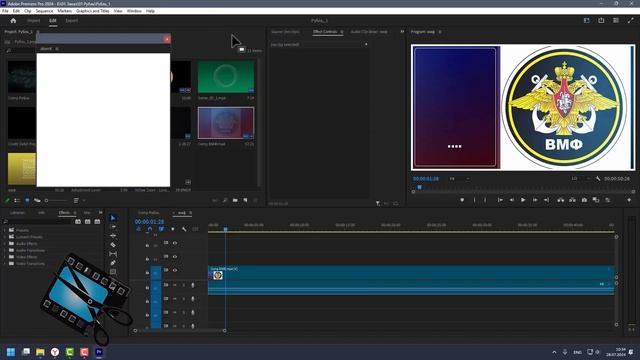Toggle eye visibility of the V1 video track

pos(175,270)
